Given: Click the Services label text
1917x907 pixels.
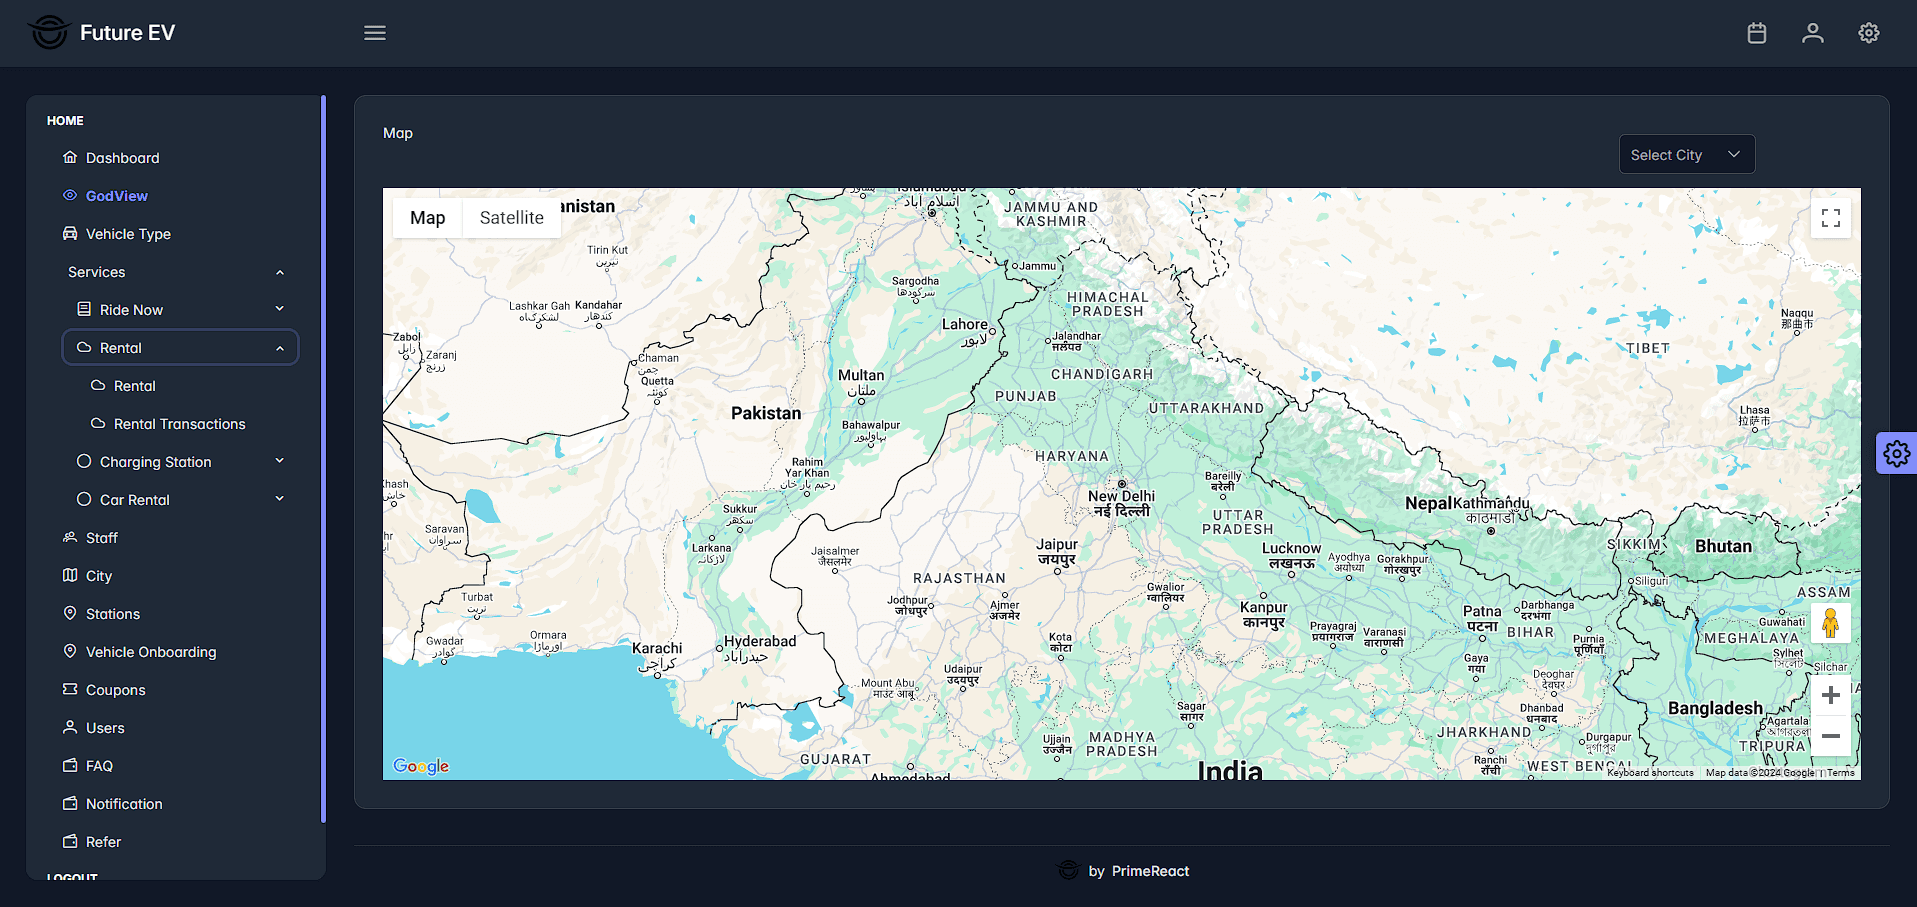Looking at the screenshot, I should [96, 272].
